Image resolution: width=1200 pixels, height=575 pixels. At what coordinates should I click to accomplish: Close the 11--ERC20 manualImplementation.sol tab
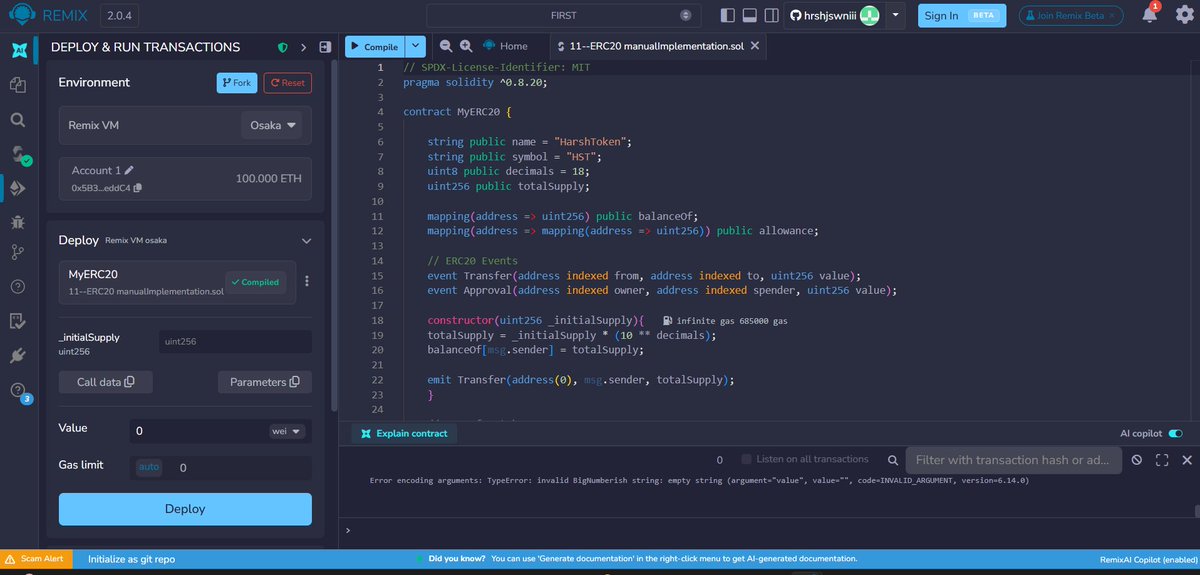pyautogui.click(x=755, y=46)
